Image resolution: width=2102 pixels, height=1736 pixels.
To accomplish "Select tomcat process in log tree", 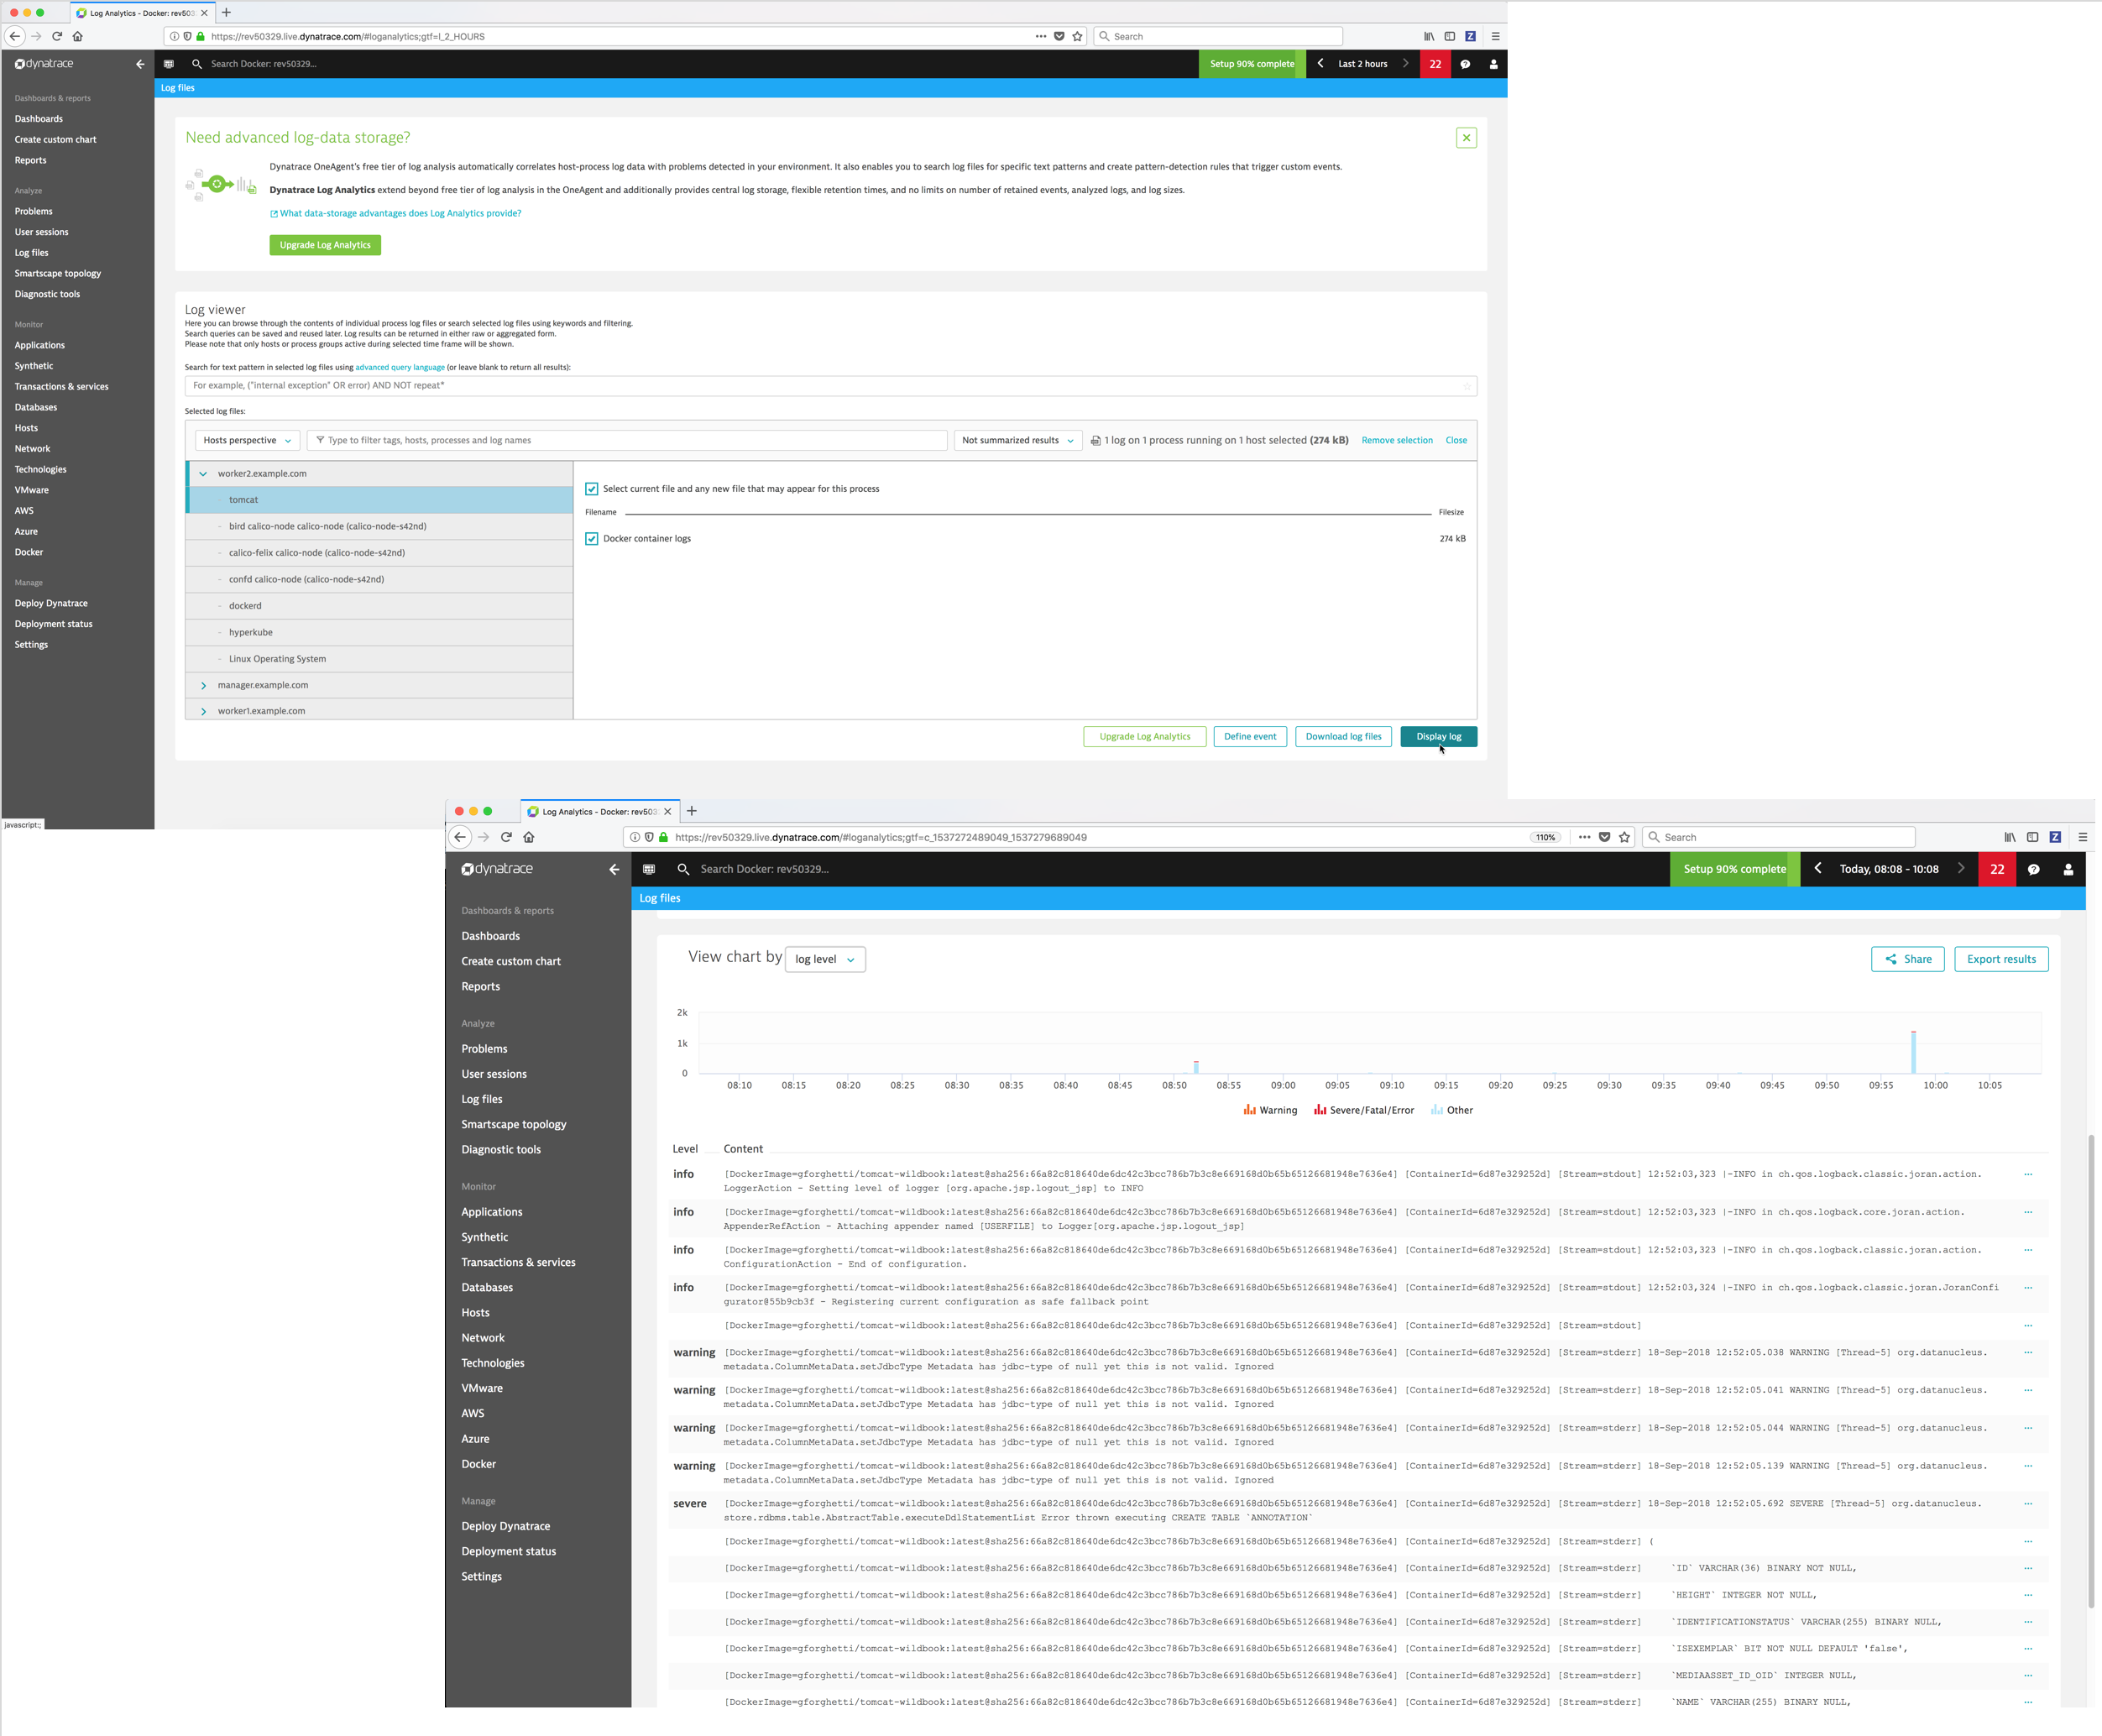I will click(x=380, y=500).
